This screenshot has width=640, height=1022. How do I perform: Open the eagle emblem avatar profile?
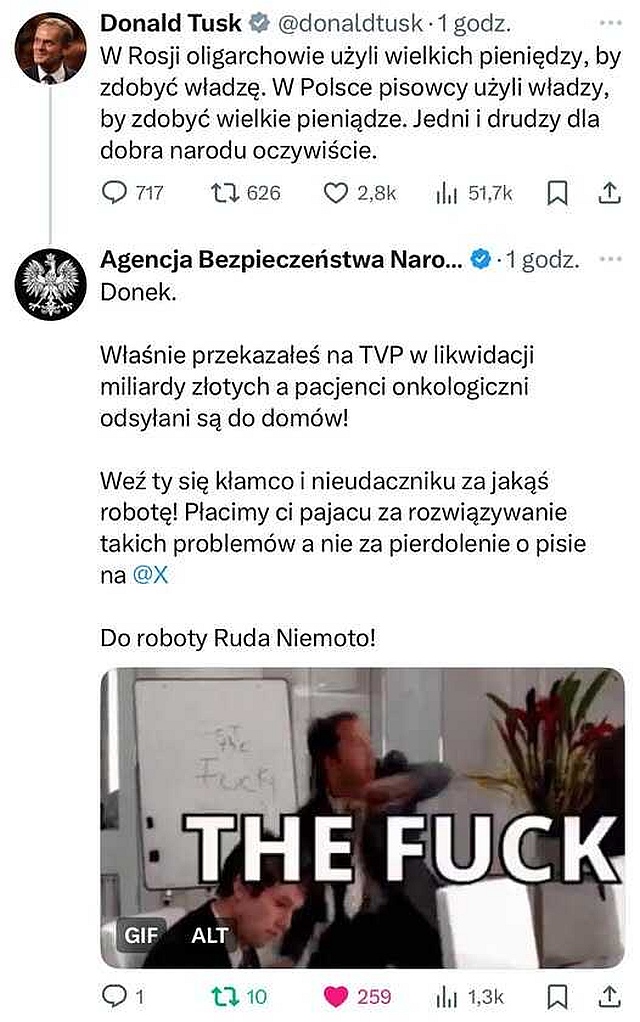coord(50,284)
